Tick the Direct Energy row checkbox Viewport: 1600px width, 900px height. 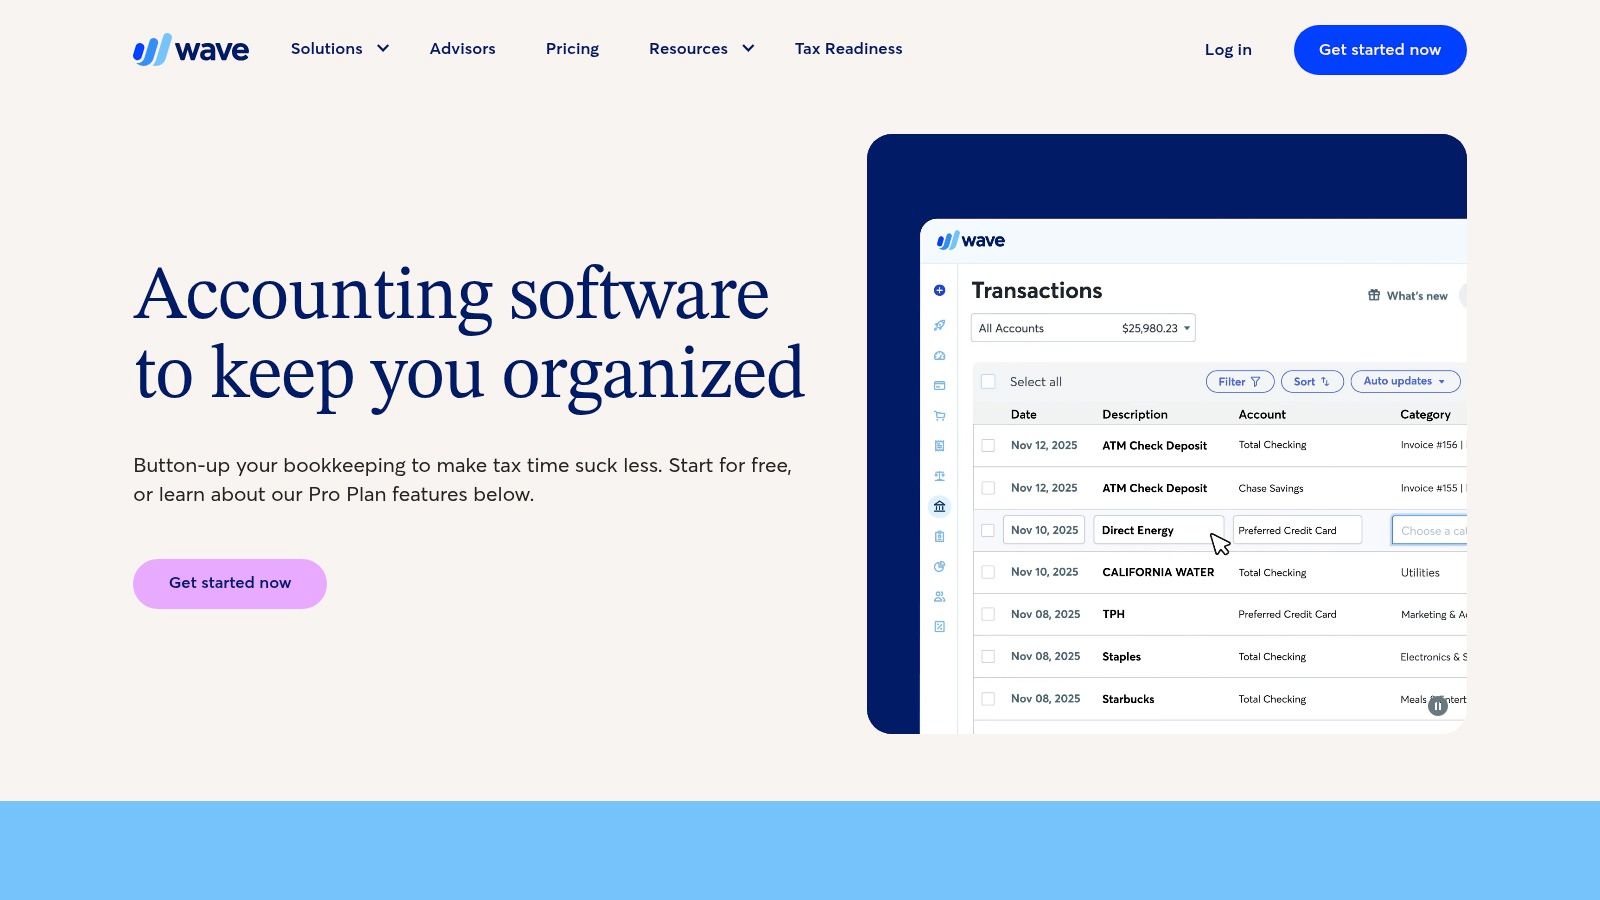[x=988, y=530]
